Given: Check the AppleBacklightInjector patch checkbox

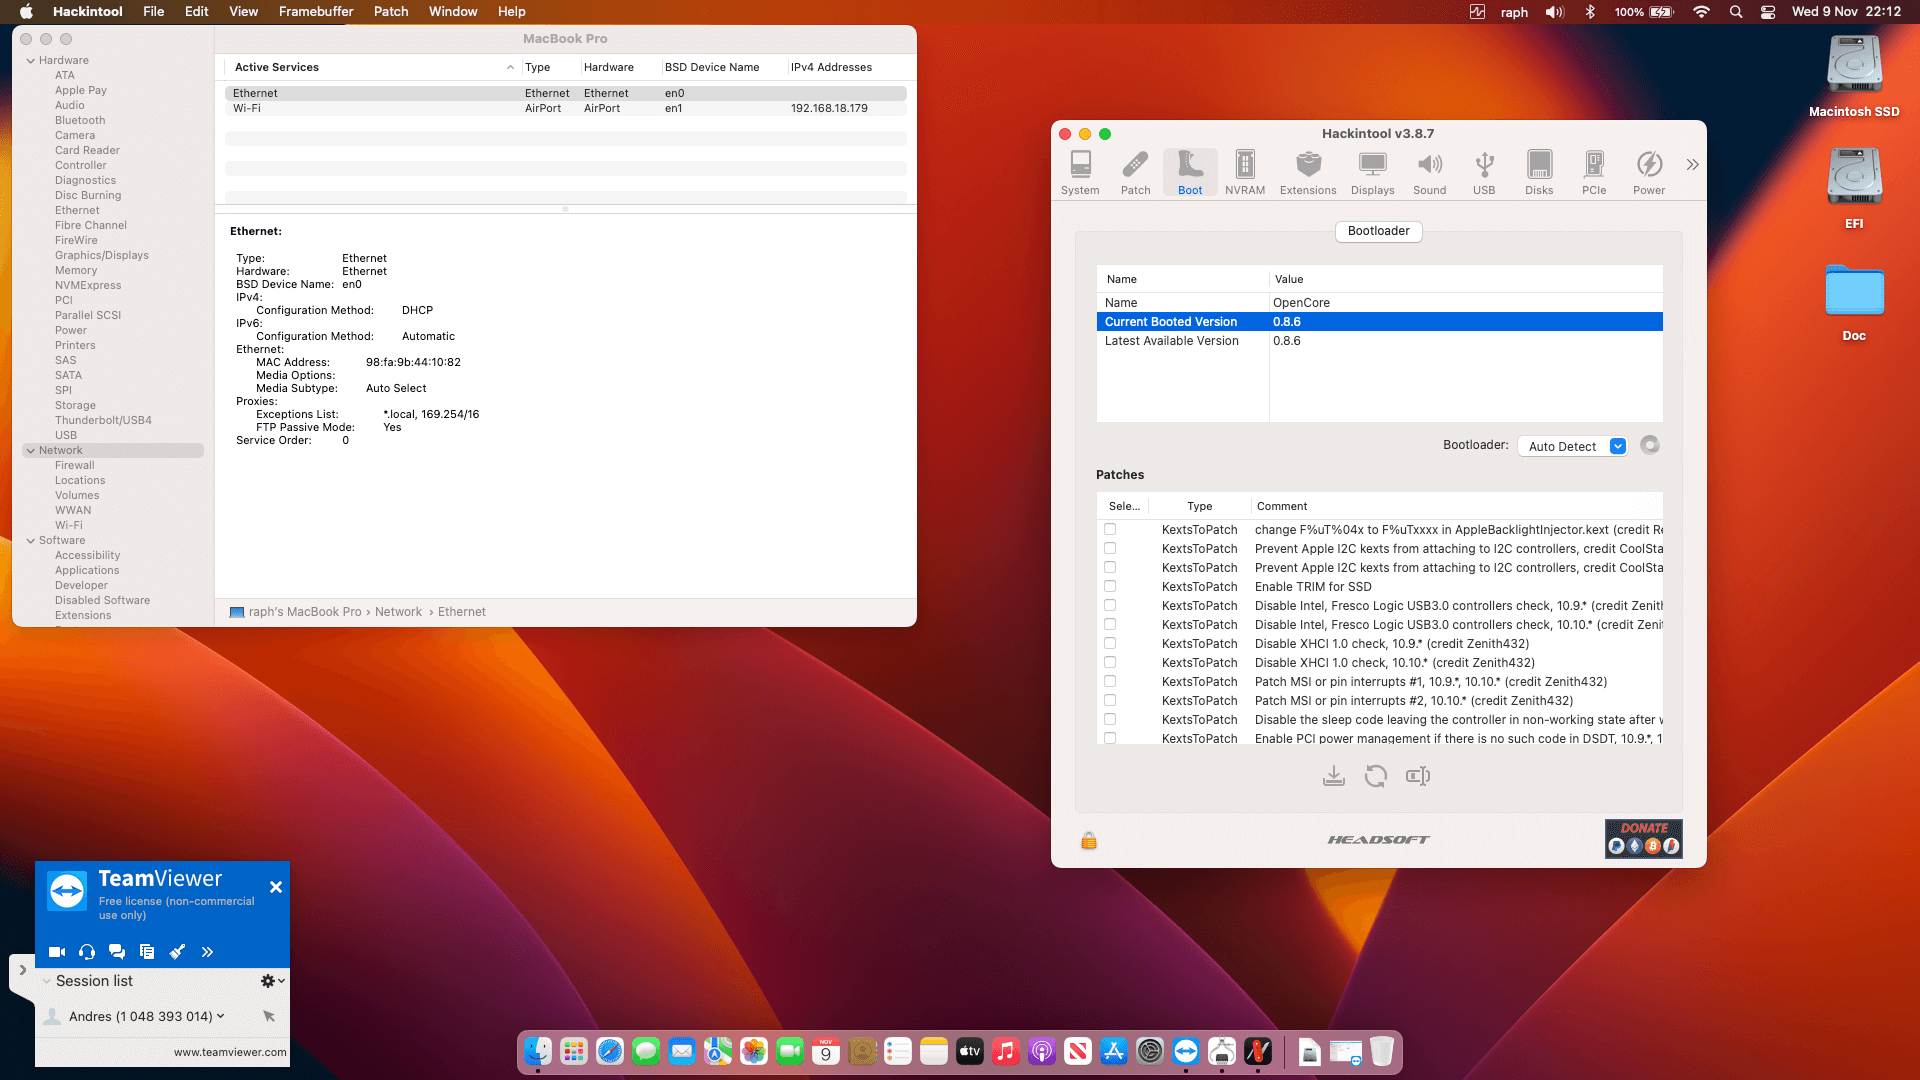Looking at the screenshot, I should coord(1110,529).
